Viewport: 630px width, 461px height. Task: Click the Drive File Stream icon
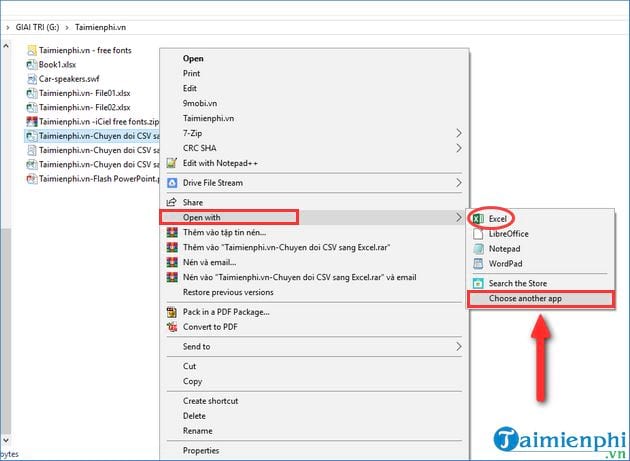[172, 183]
